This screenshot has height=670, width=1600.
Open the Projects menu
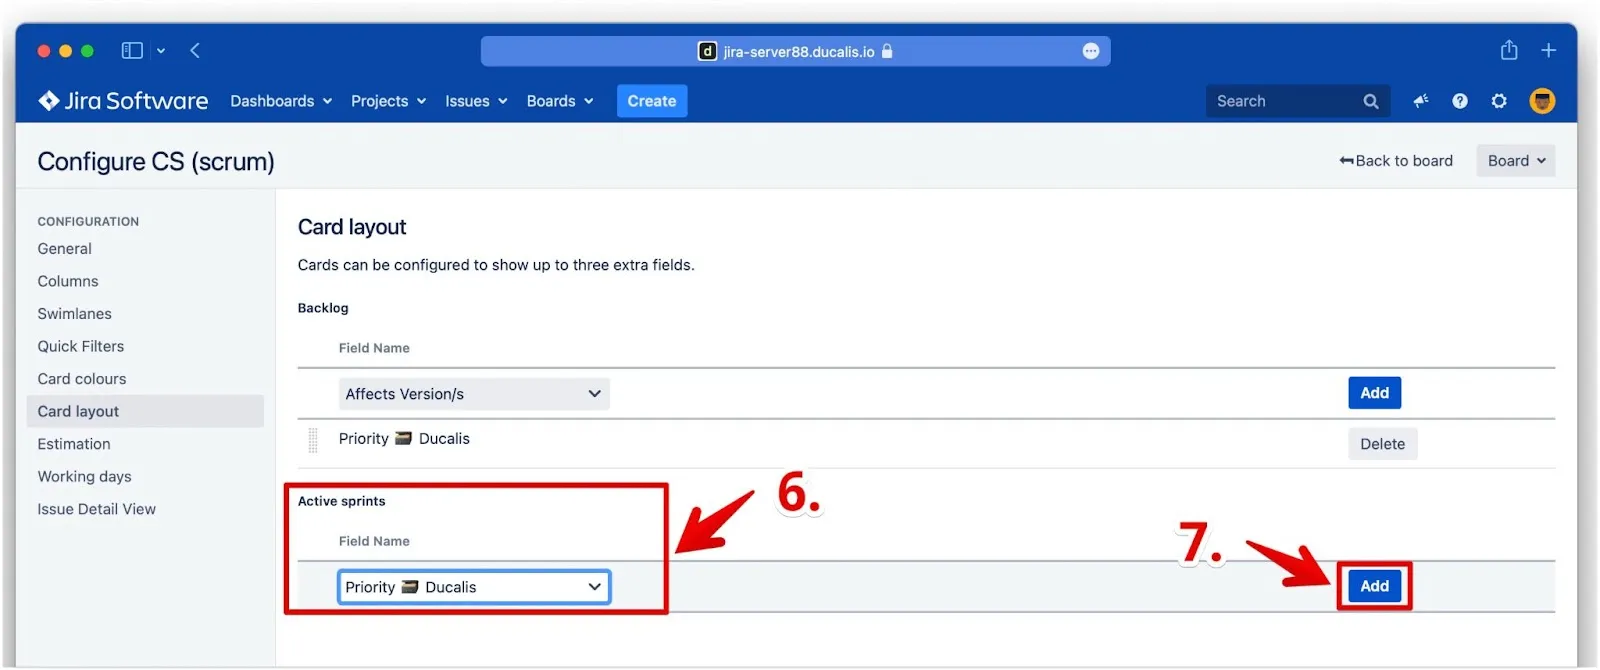click(388, 101)
